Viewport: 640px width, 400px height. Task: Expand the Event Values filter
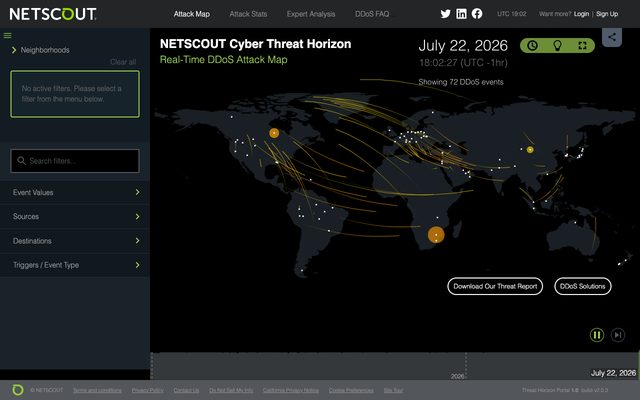pos(75,192)
